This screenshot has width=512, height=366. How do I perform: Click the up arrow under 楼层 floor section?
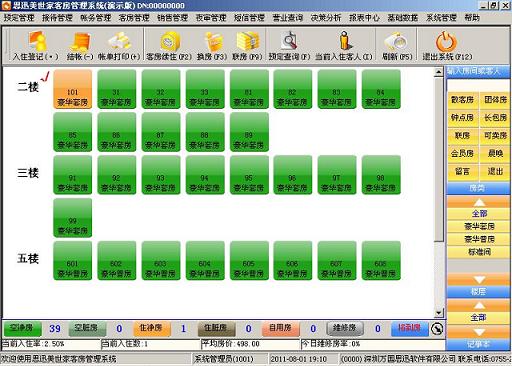point(479,305)
